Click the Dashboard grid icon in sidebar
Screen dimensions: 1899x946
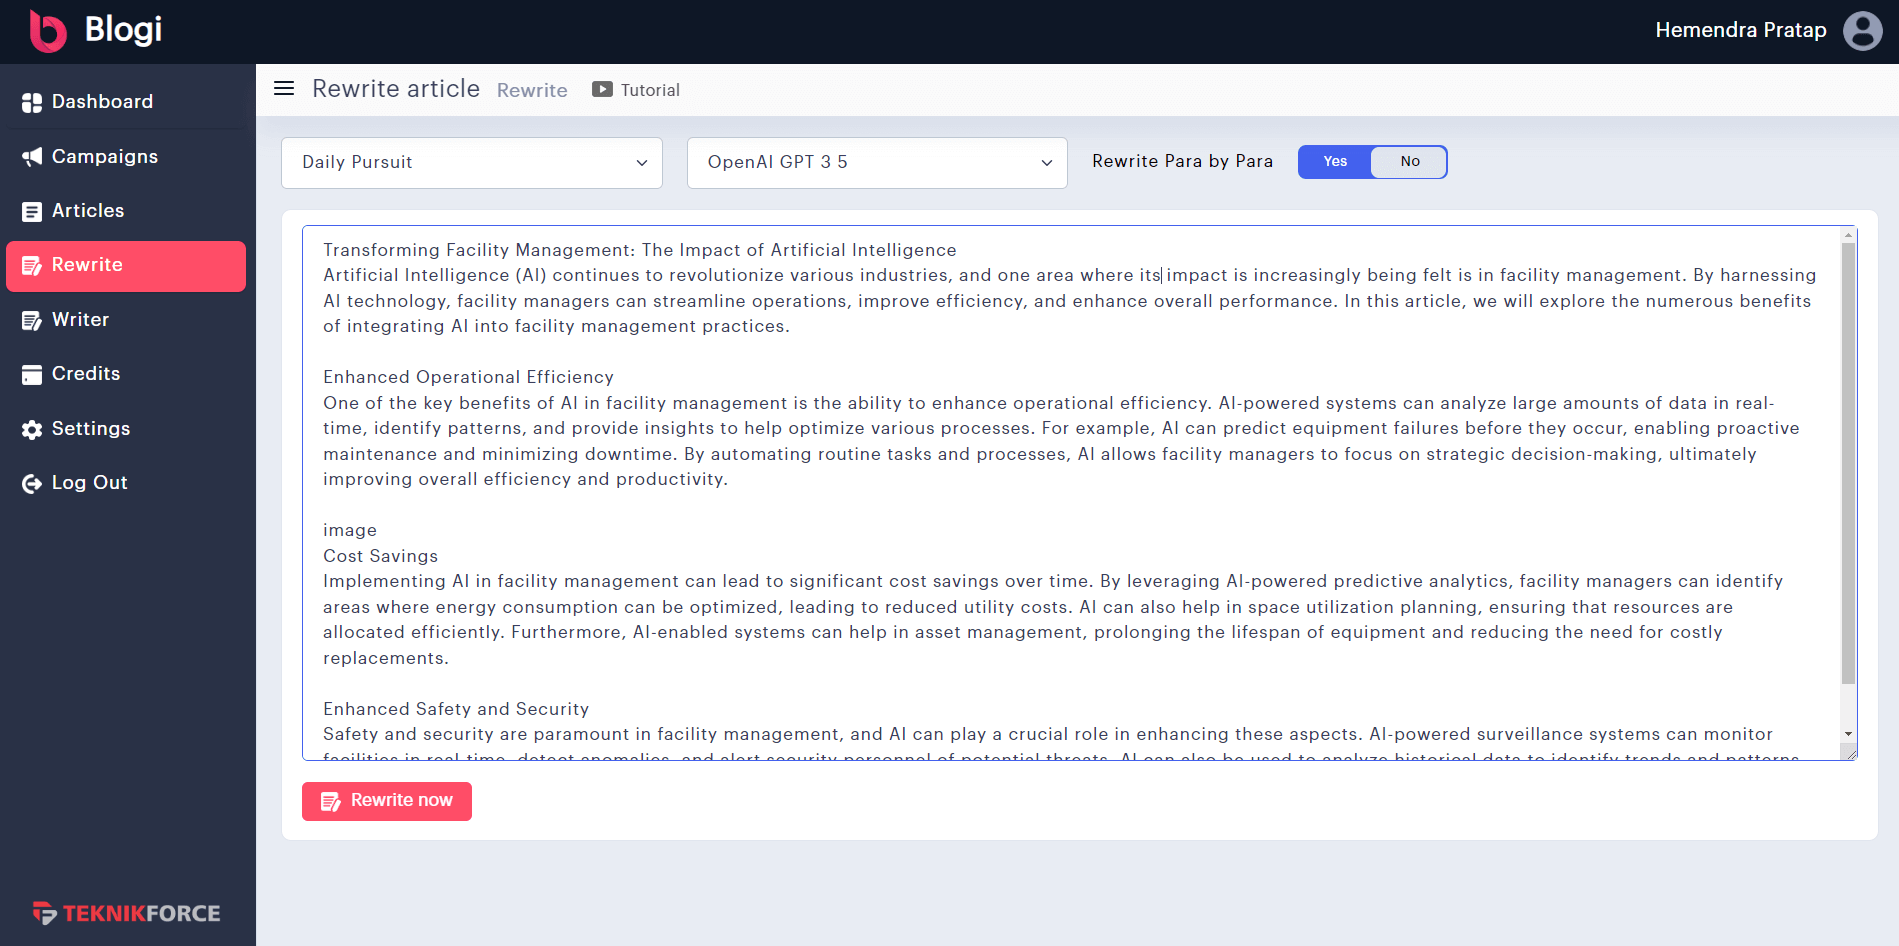coord(32,102)
